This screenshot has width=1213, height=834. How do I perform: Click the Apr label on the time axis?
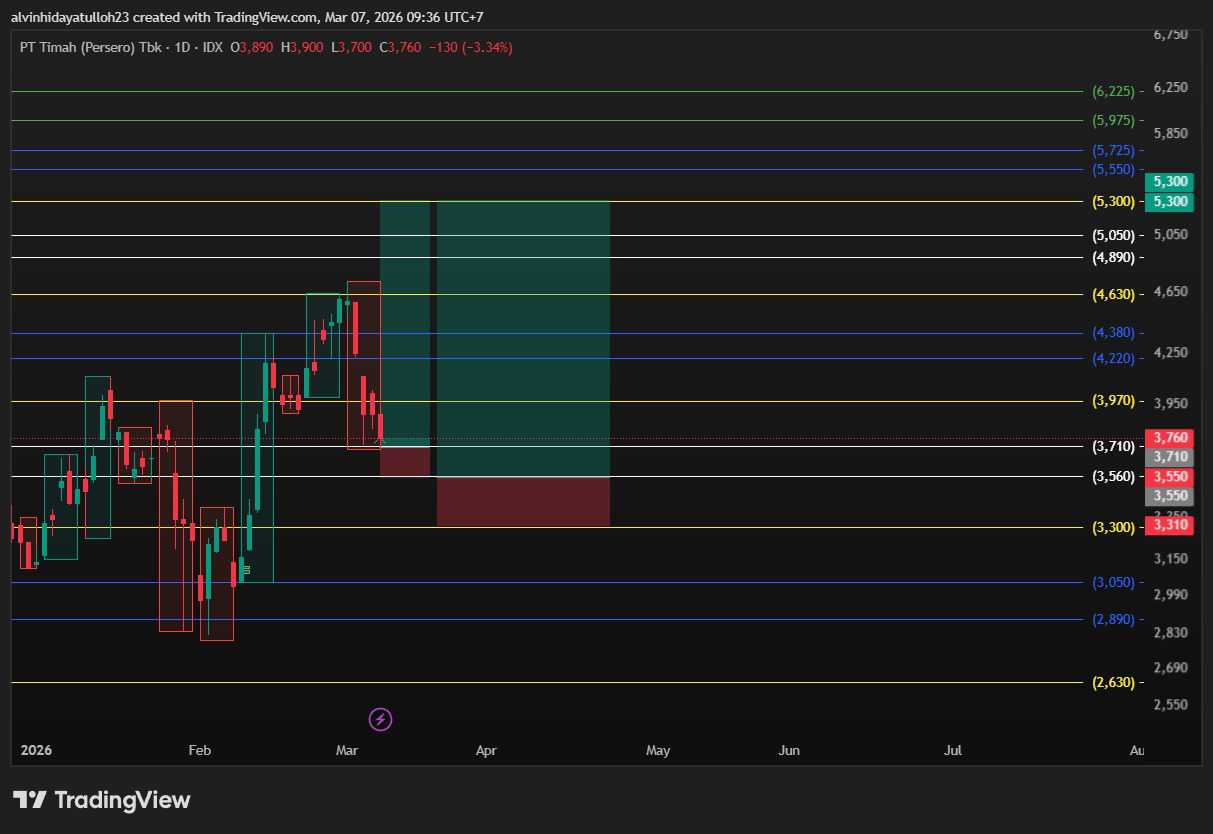(486, 750)
